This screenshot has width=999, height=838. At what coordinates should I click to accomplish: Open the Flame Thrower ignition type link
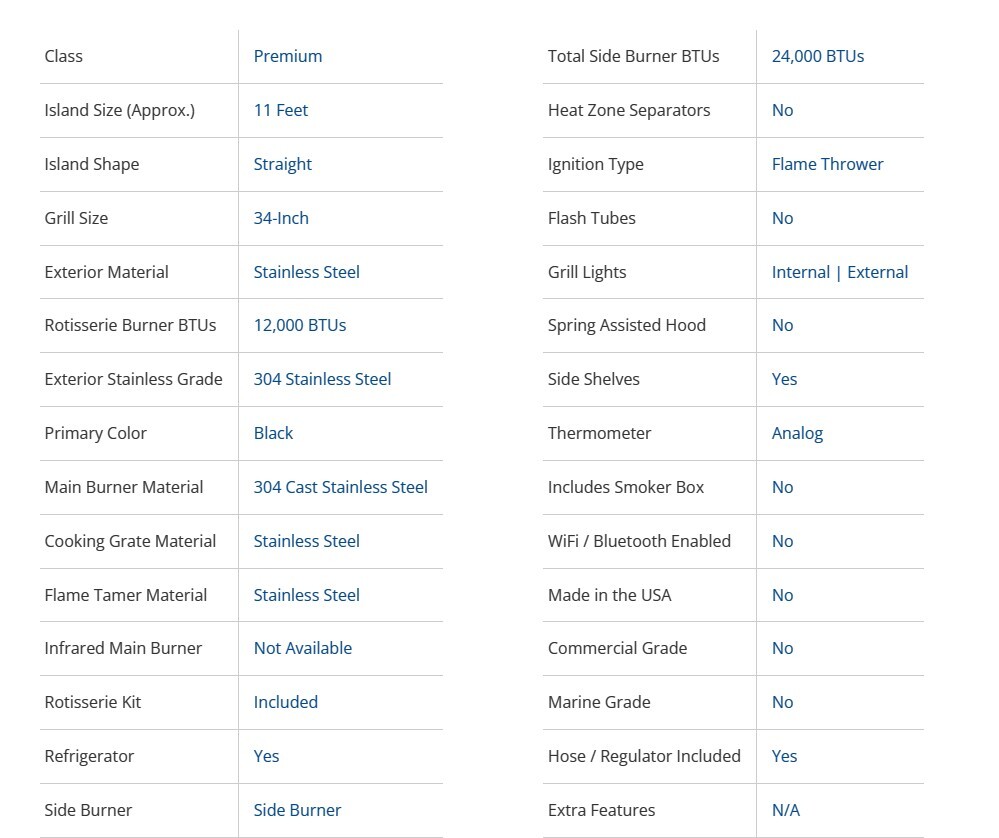pos(828,164)
